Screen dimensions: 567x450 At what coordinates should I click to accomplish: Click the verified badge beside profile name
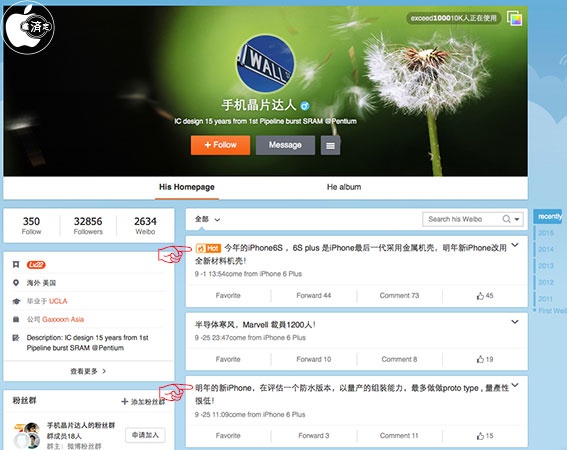coord(305,106)
